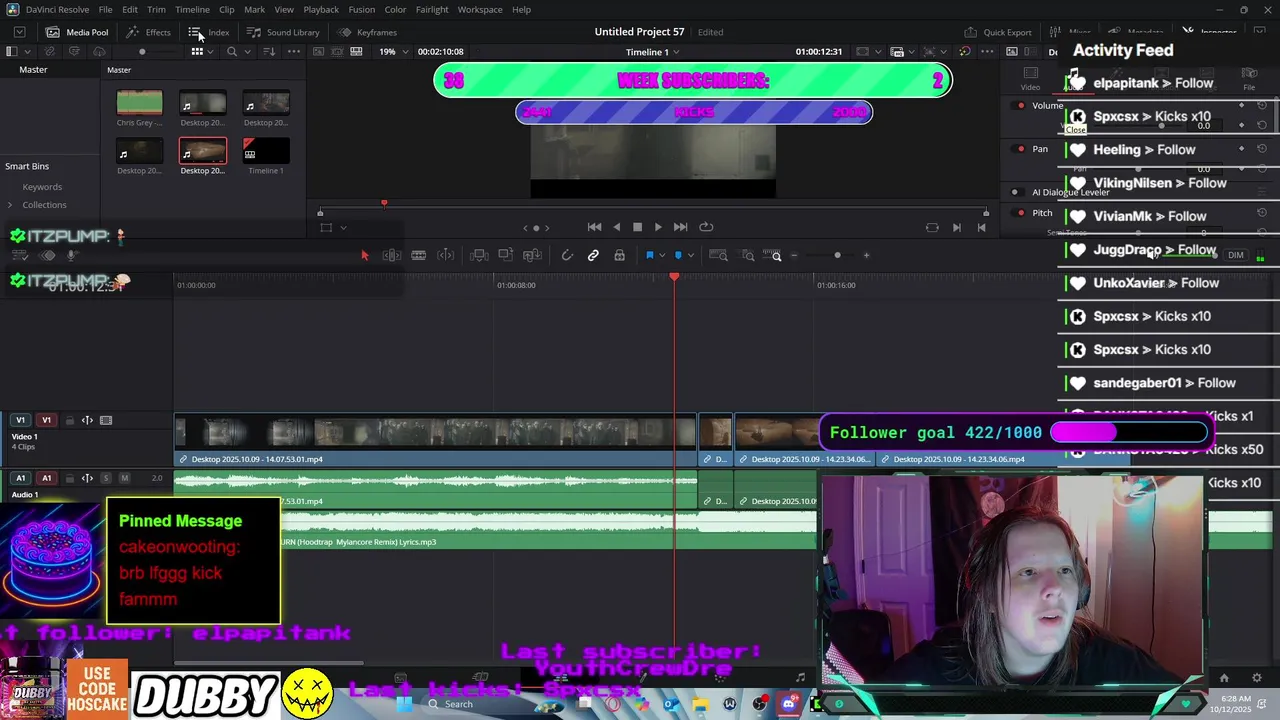Screen dimensions: 1280x720
Task: Toggle loop playback
Action: pos(706,227)
